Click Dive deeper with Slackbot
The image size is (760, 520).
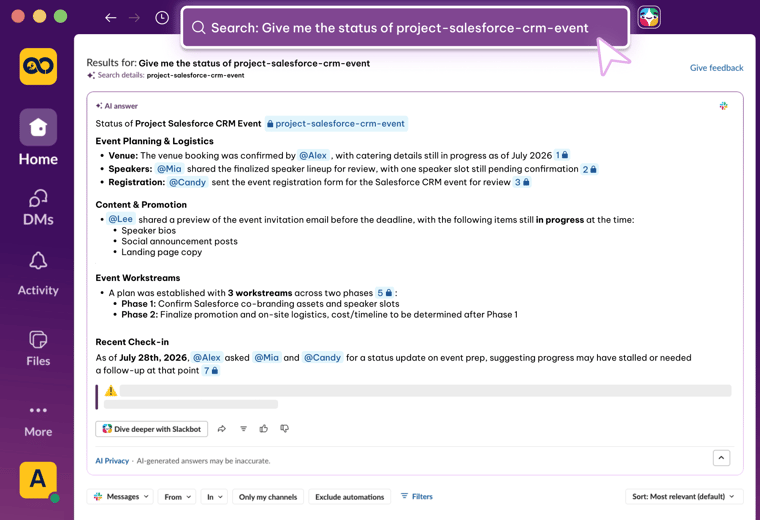pyautogui.click(x=152, y=429)
